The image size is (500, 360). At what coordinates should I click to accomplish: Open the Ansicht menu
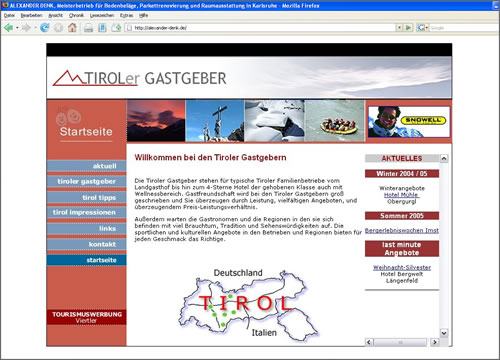tap(55, 15)
